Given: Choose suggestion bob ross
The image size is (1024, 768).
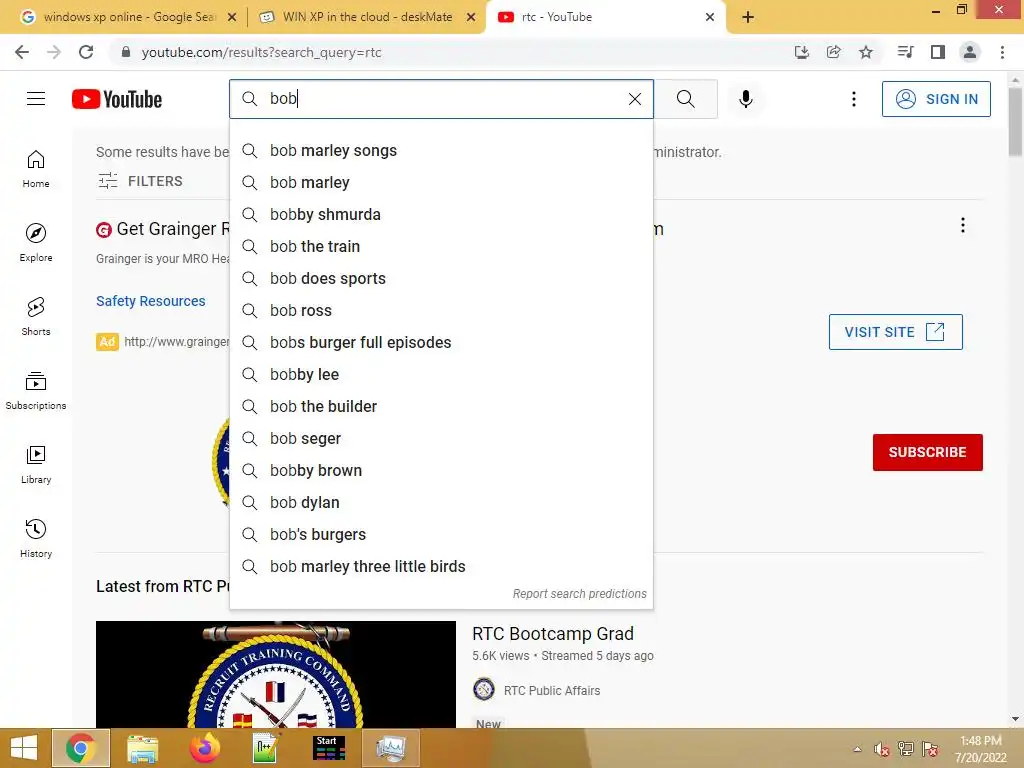Looking at the screenshot, I should 441,310.
